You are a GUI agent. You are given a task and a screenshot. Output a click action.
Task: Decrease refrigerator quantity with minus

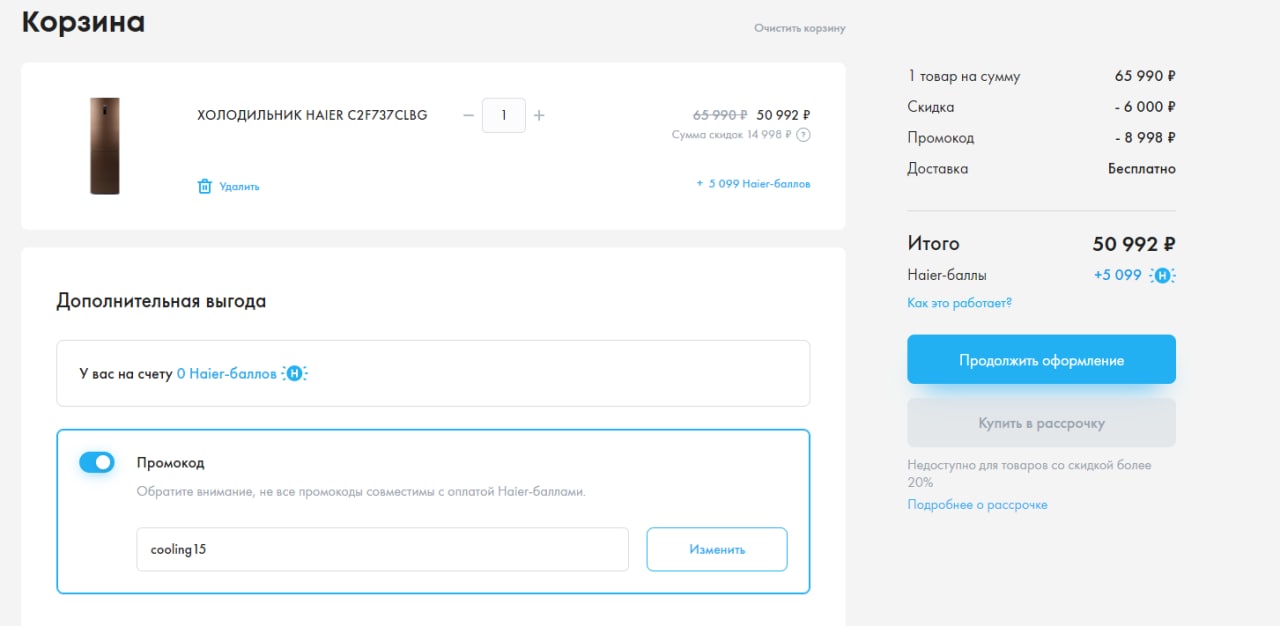tap(468, 115)
